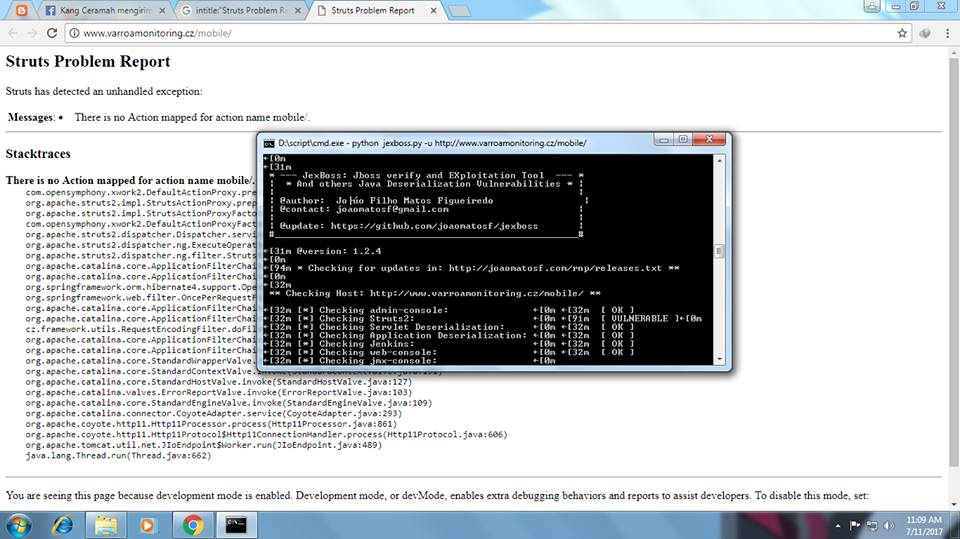Image resolution: width=960 pixels, height=539 pixels.
Task: Maximize the cmd.exe jexboss window
Action: [x=683, y=140]
